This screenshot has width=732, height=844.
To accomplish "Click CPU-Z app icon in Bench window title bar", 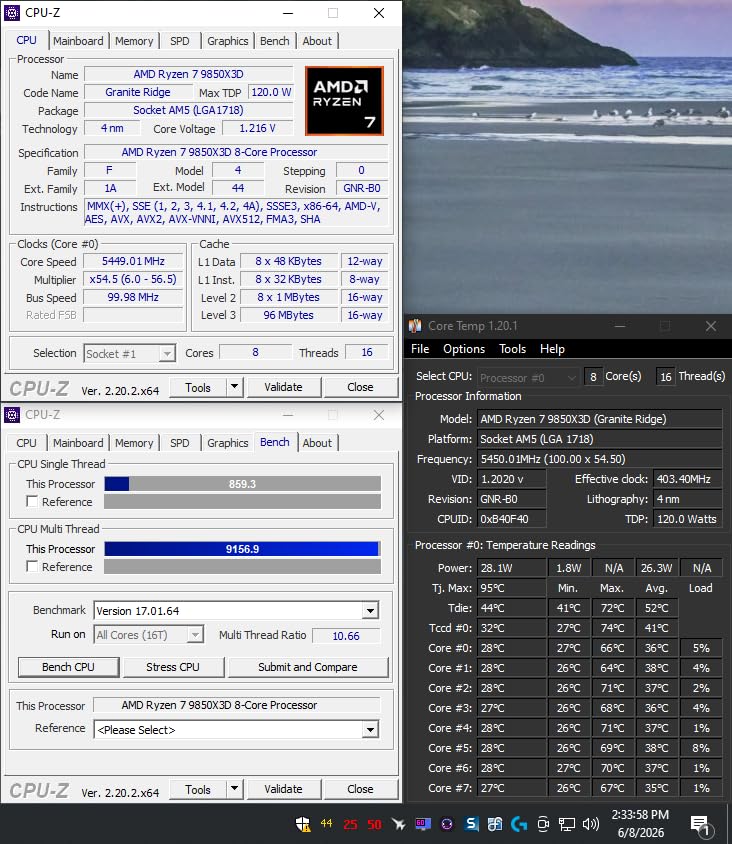I will (12, 414).
